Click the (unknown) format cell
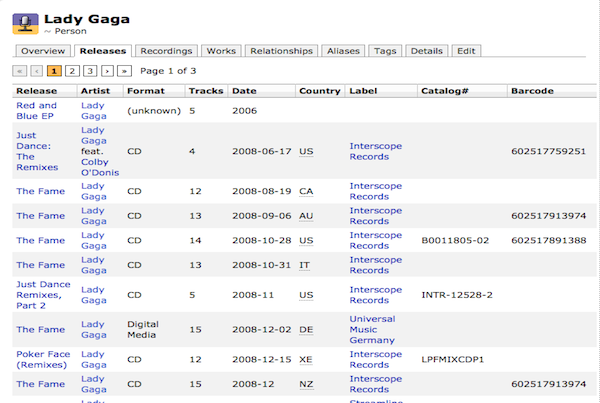Screen dimensions: 600x403 154,111
